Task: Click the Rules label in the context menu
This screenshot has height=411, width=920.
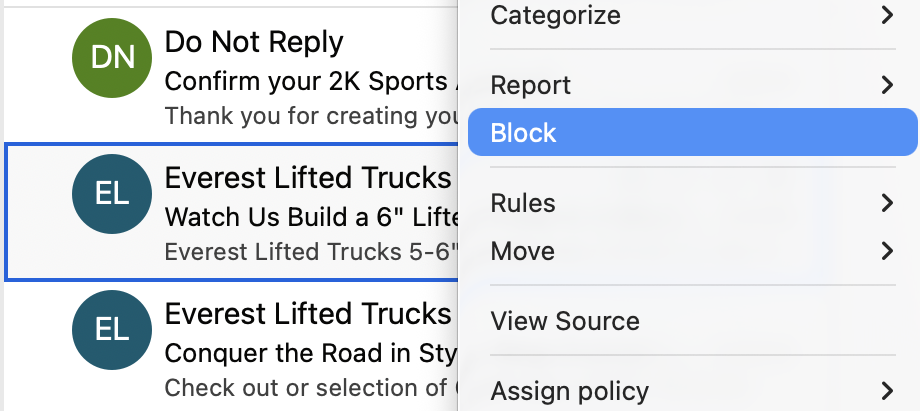Action: click(523, 203)
